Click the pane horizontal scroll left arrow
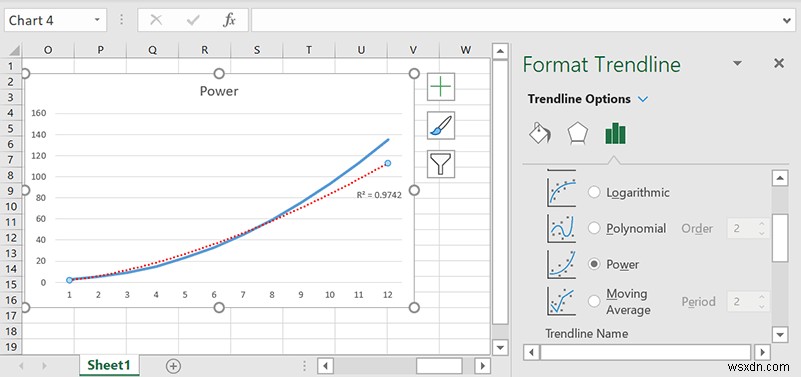 pos(531,352)
